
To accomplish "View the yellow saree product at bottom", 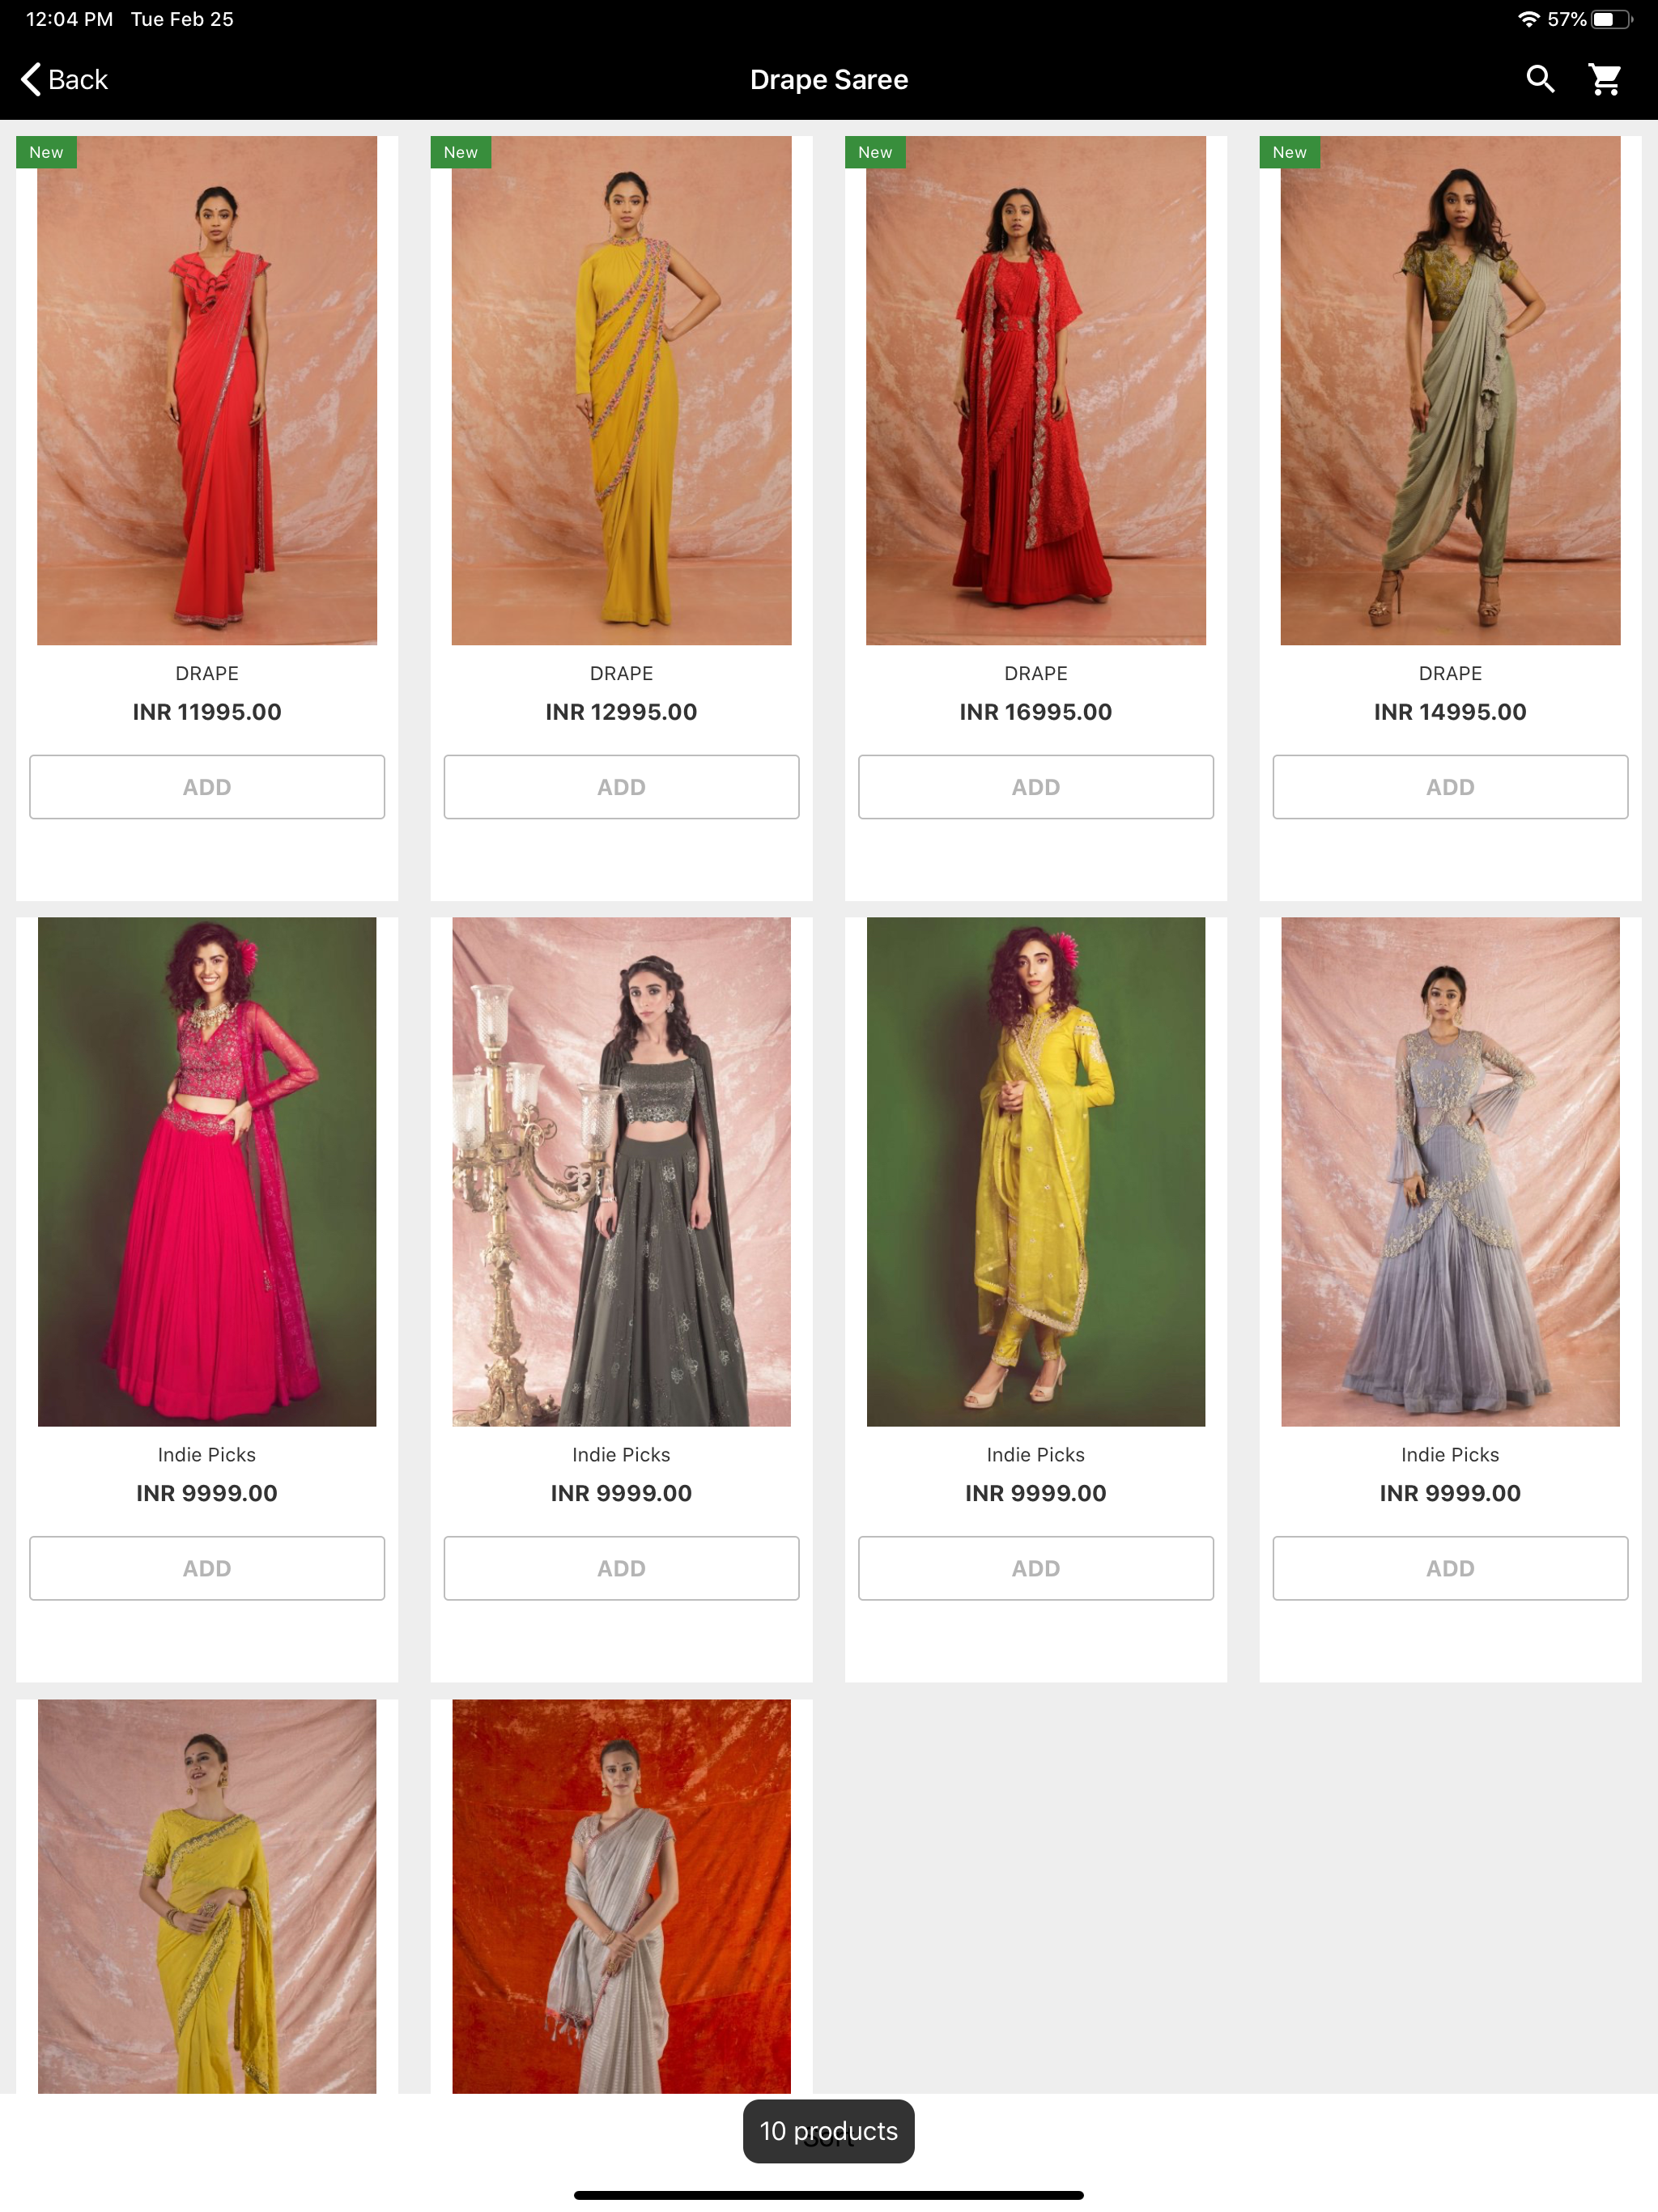I will (207, 1895).
